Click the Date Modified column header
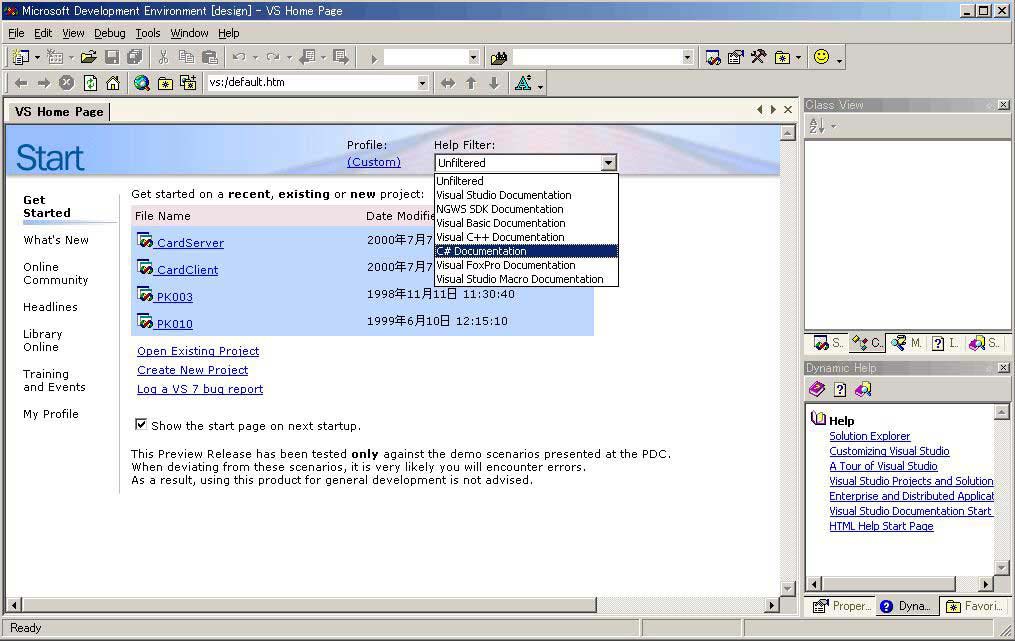The image size is (1015, 641). point(399,216)
